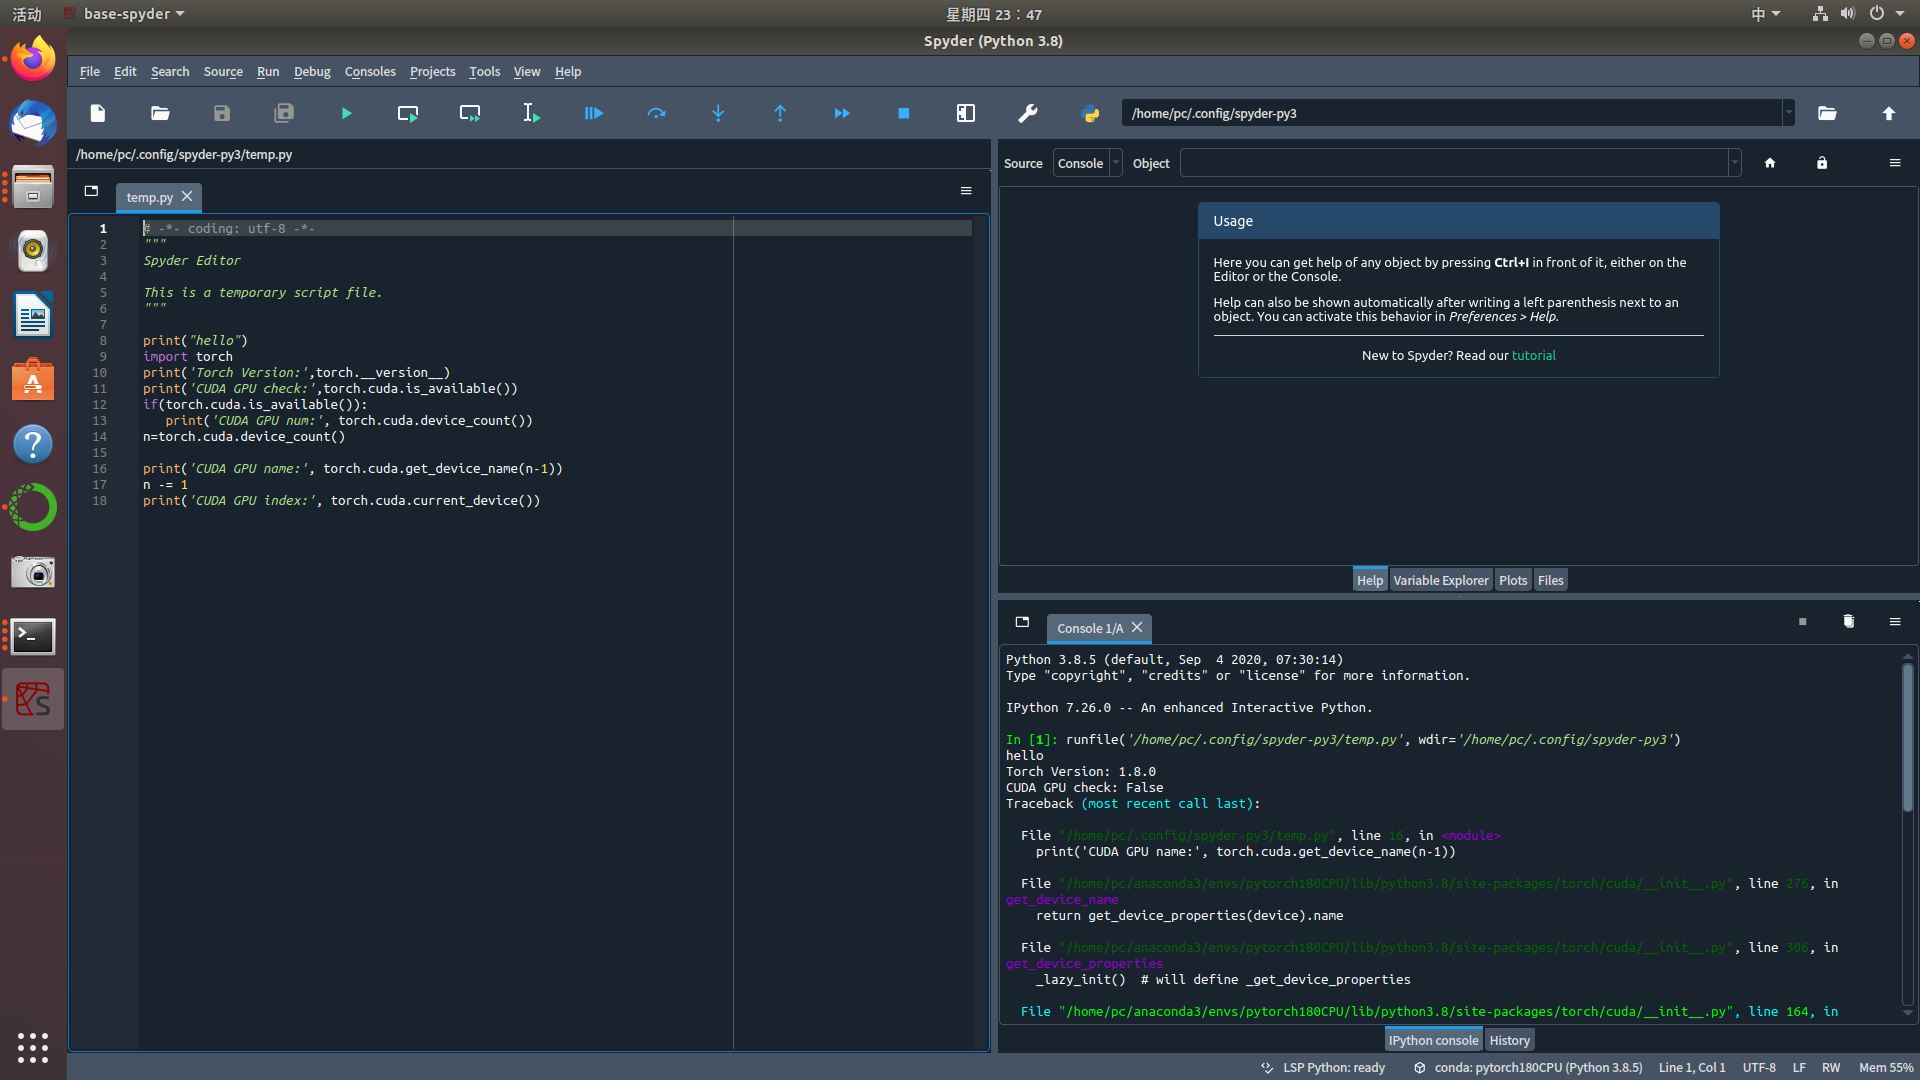Expand the Console panel options menu
Screen dimensions: 1920x1080
click(1896, 621)
